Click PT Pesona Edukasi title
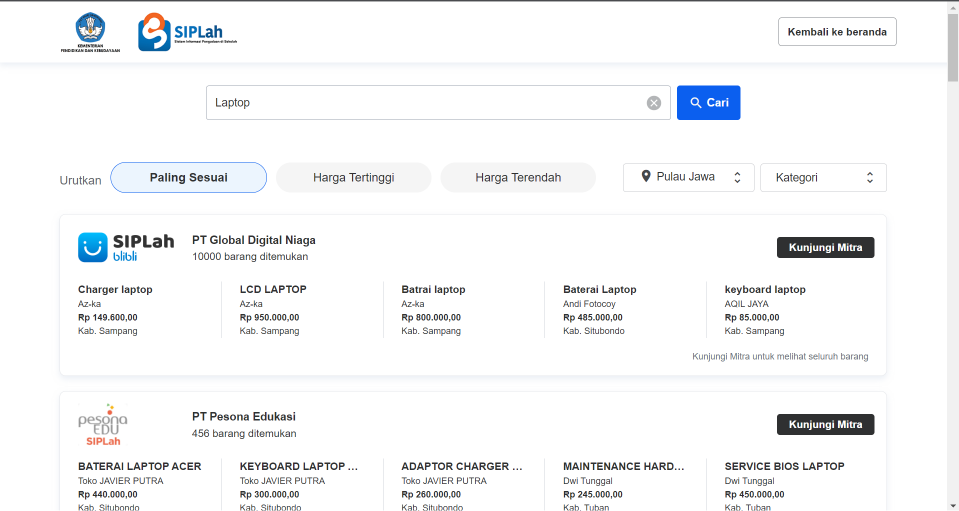Screen dimensions: 959x511 coord(243,417)
